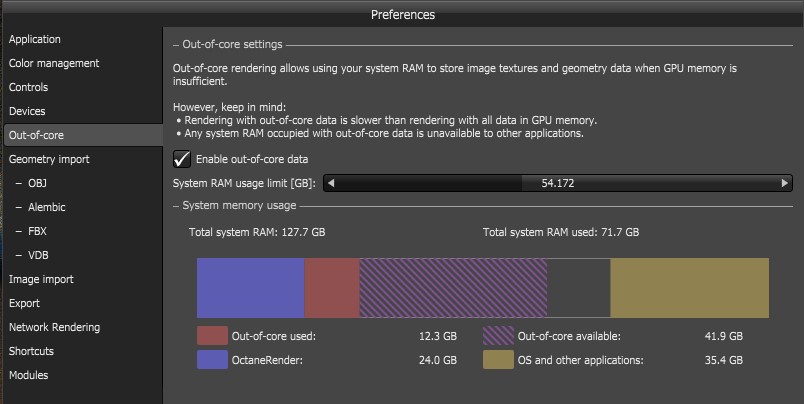
Task: Click the RAM limit increase right arrow
Action: [785, 183]
